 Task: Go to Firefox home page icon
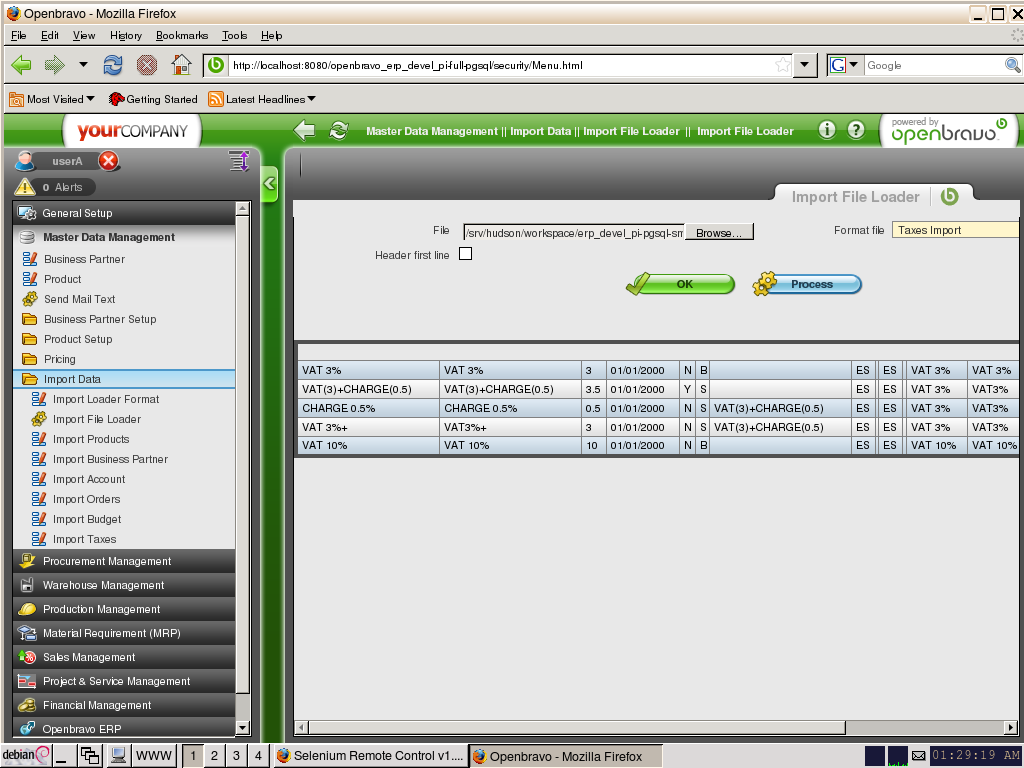pyautogui.click(x=182, y=65)
